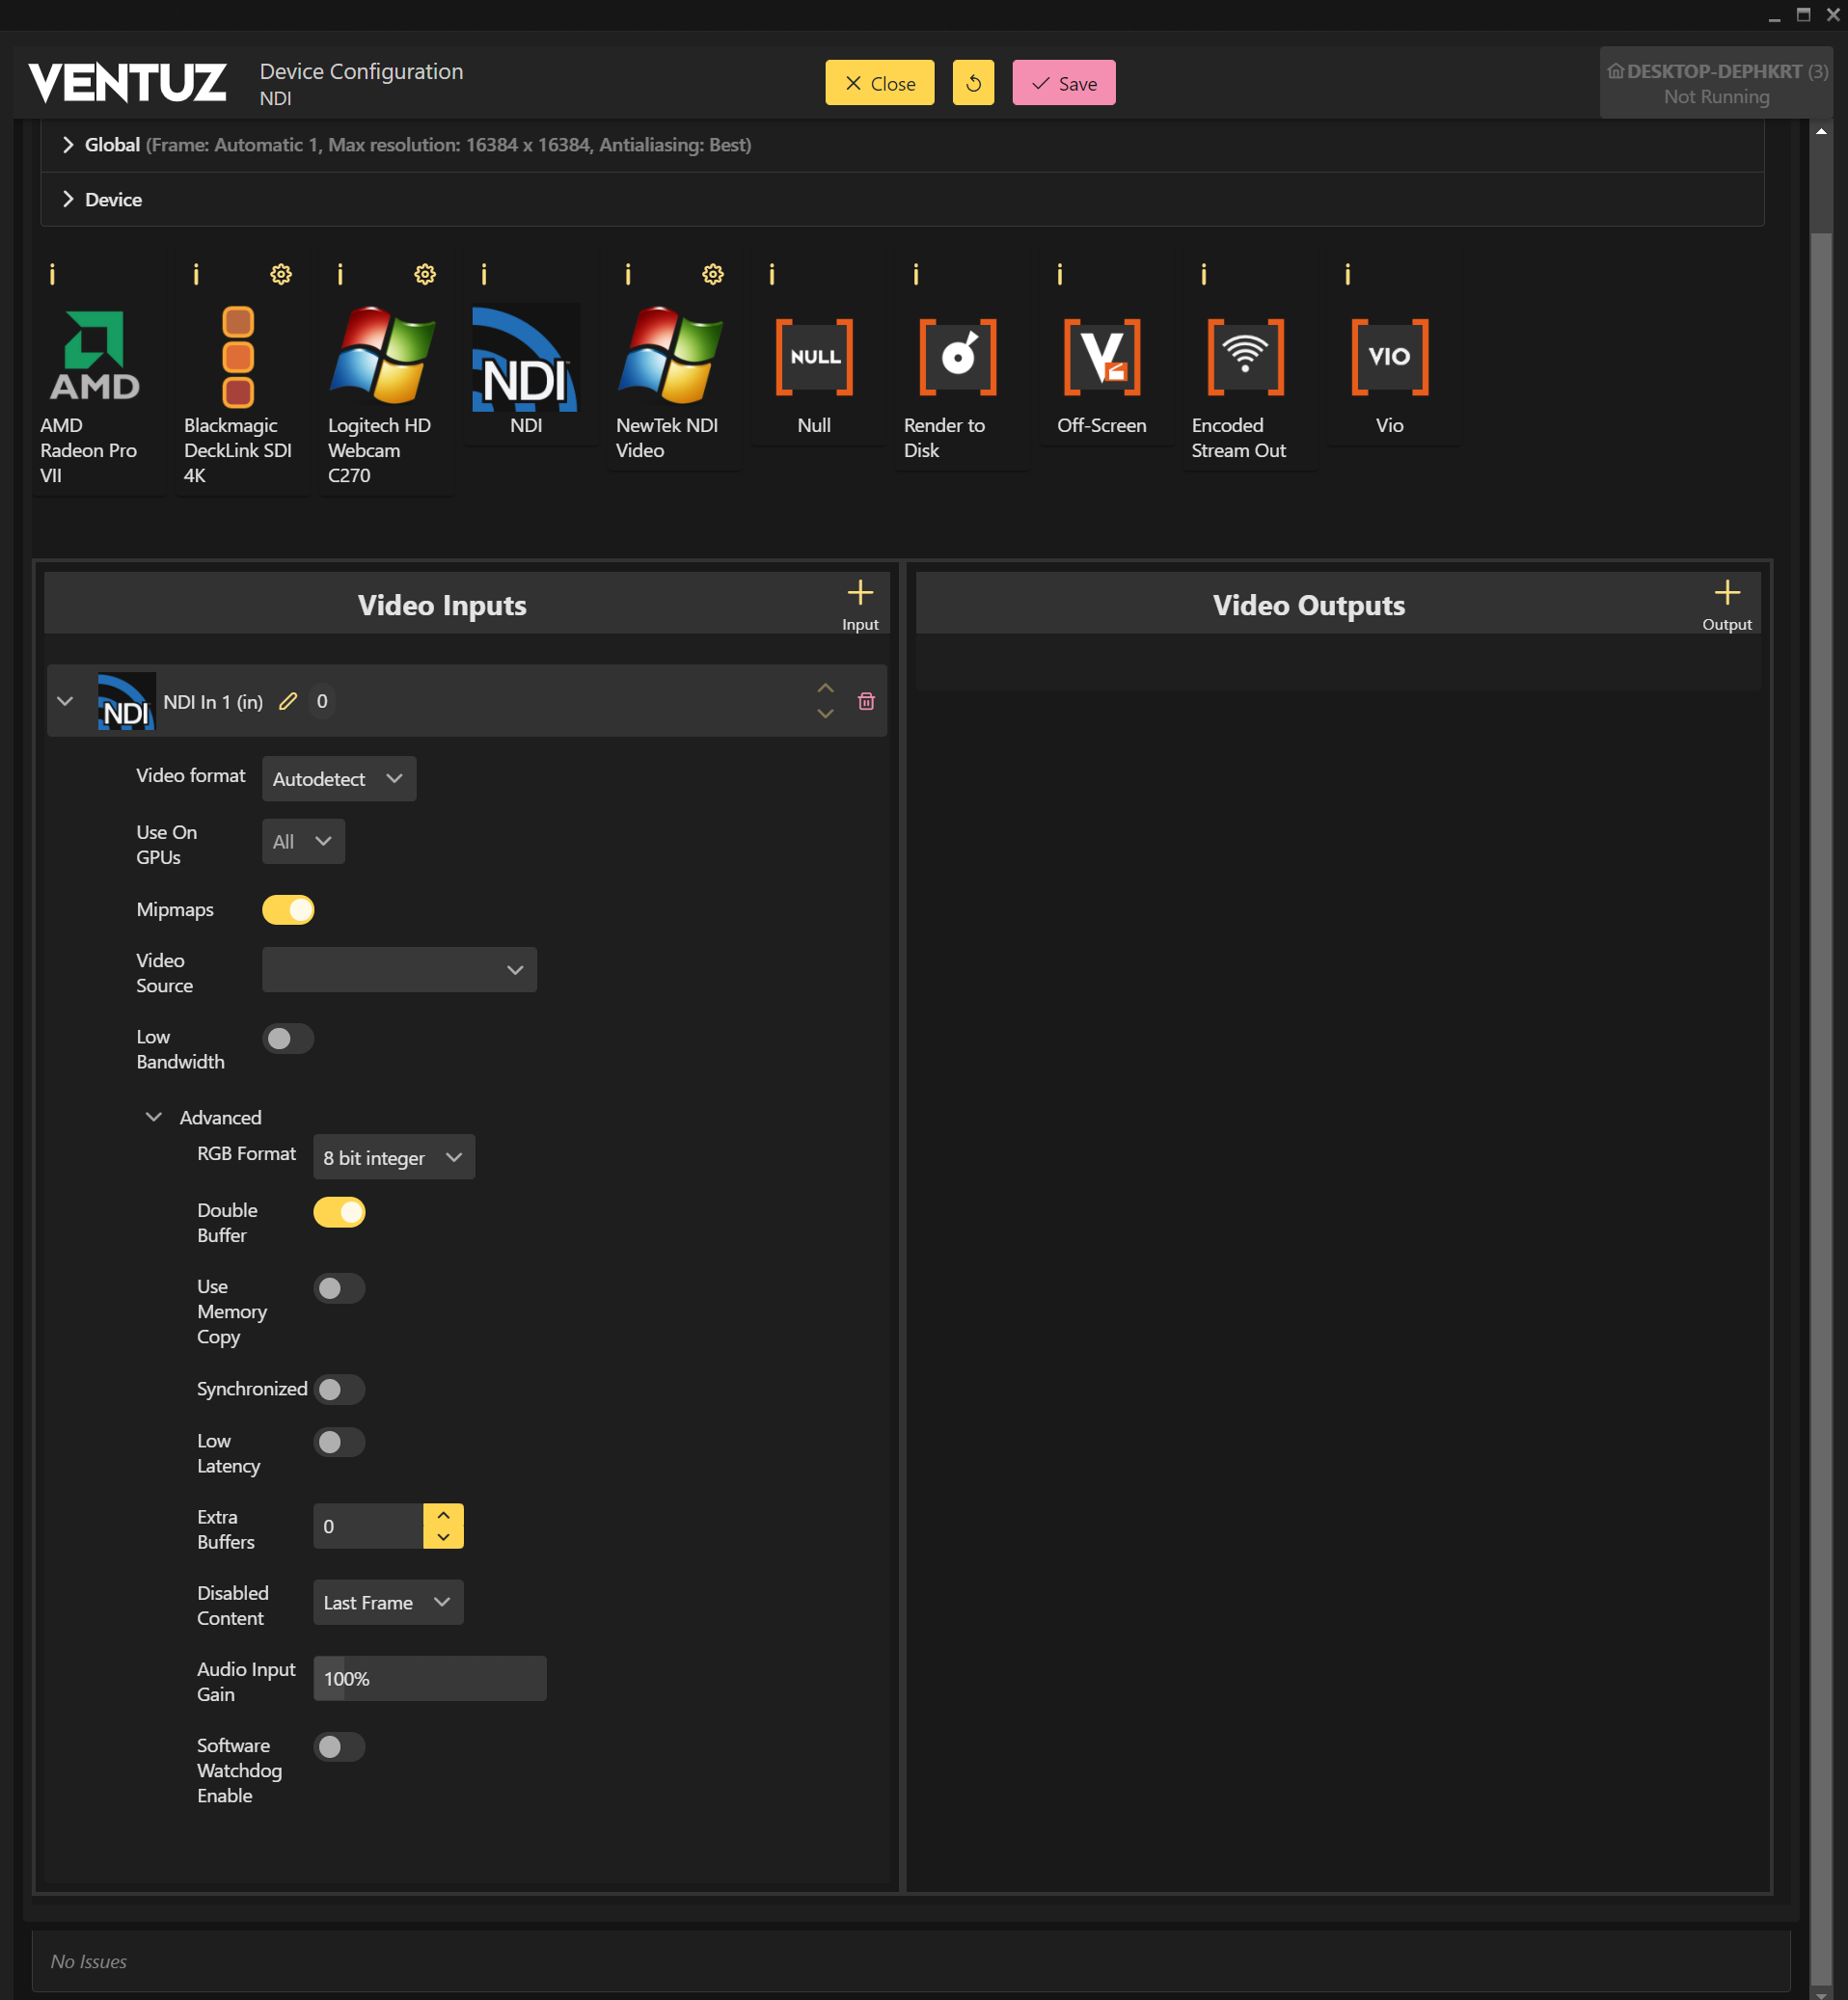Click the Close button in header
Viewport: 1848px width, 2000px height.
(x=879, y=83)
